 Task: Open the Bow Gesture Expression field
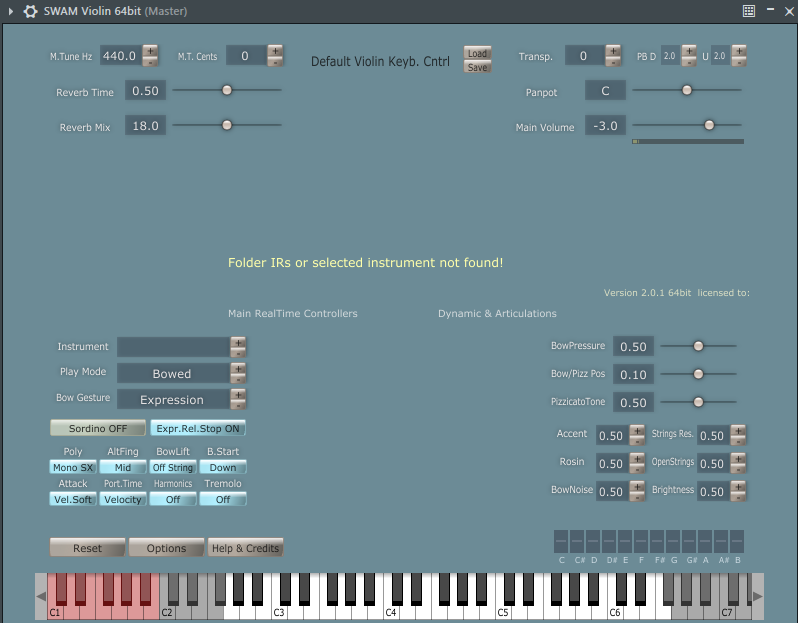[173, 399]
